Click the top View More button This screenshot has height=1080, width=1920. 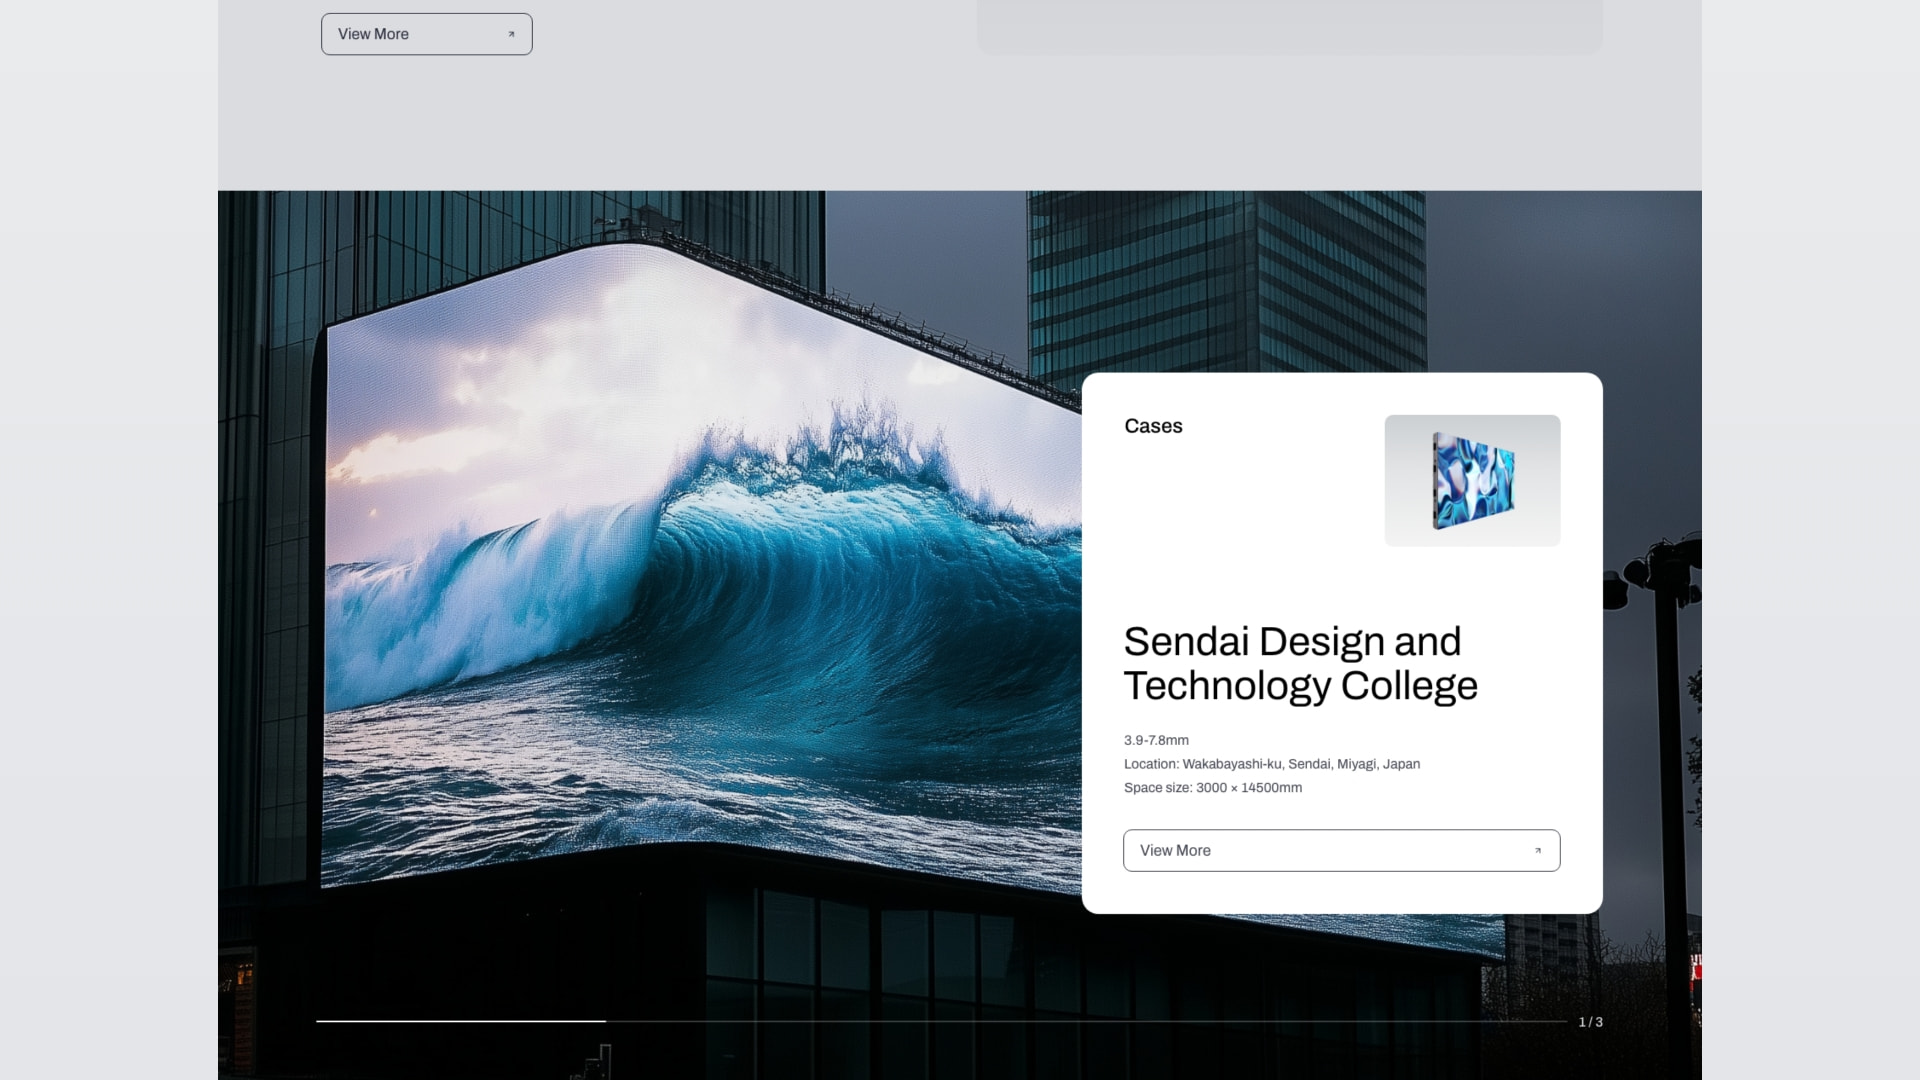pos(426,34)
